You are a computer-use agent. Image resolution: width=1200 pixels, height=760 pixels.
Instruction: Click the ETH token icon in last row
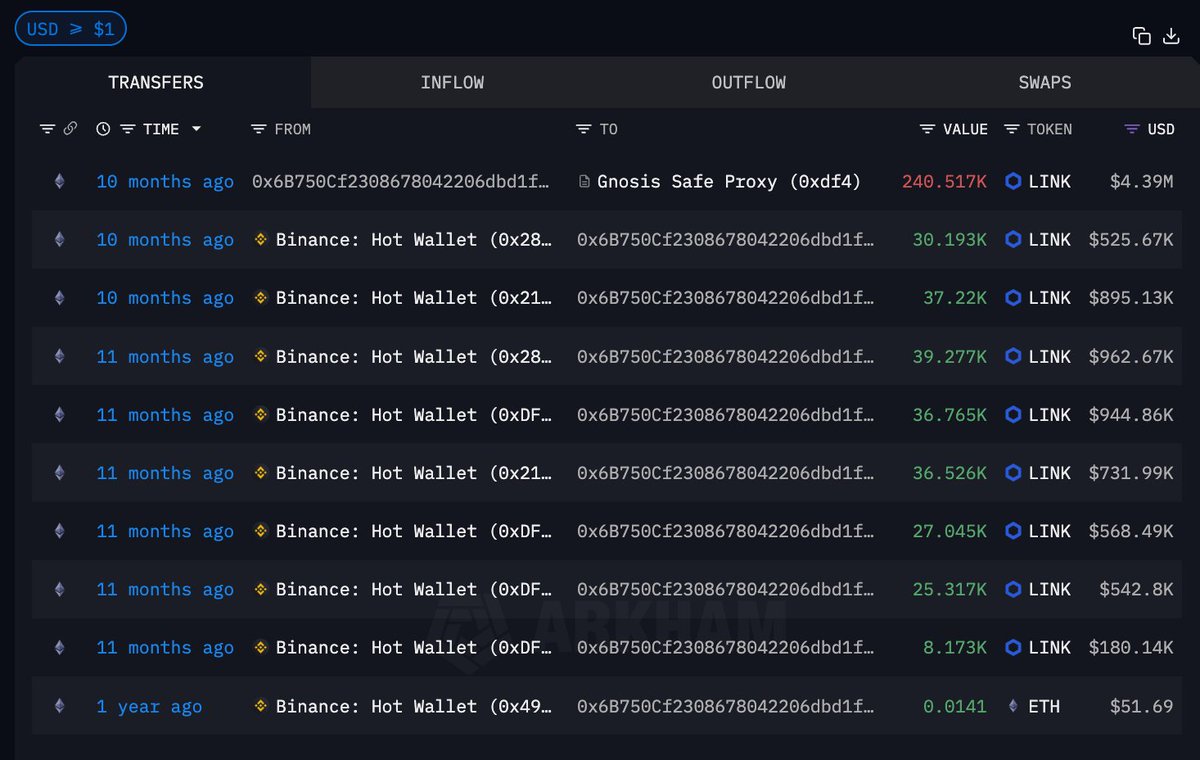(x=1013, y=706)
